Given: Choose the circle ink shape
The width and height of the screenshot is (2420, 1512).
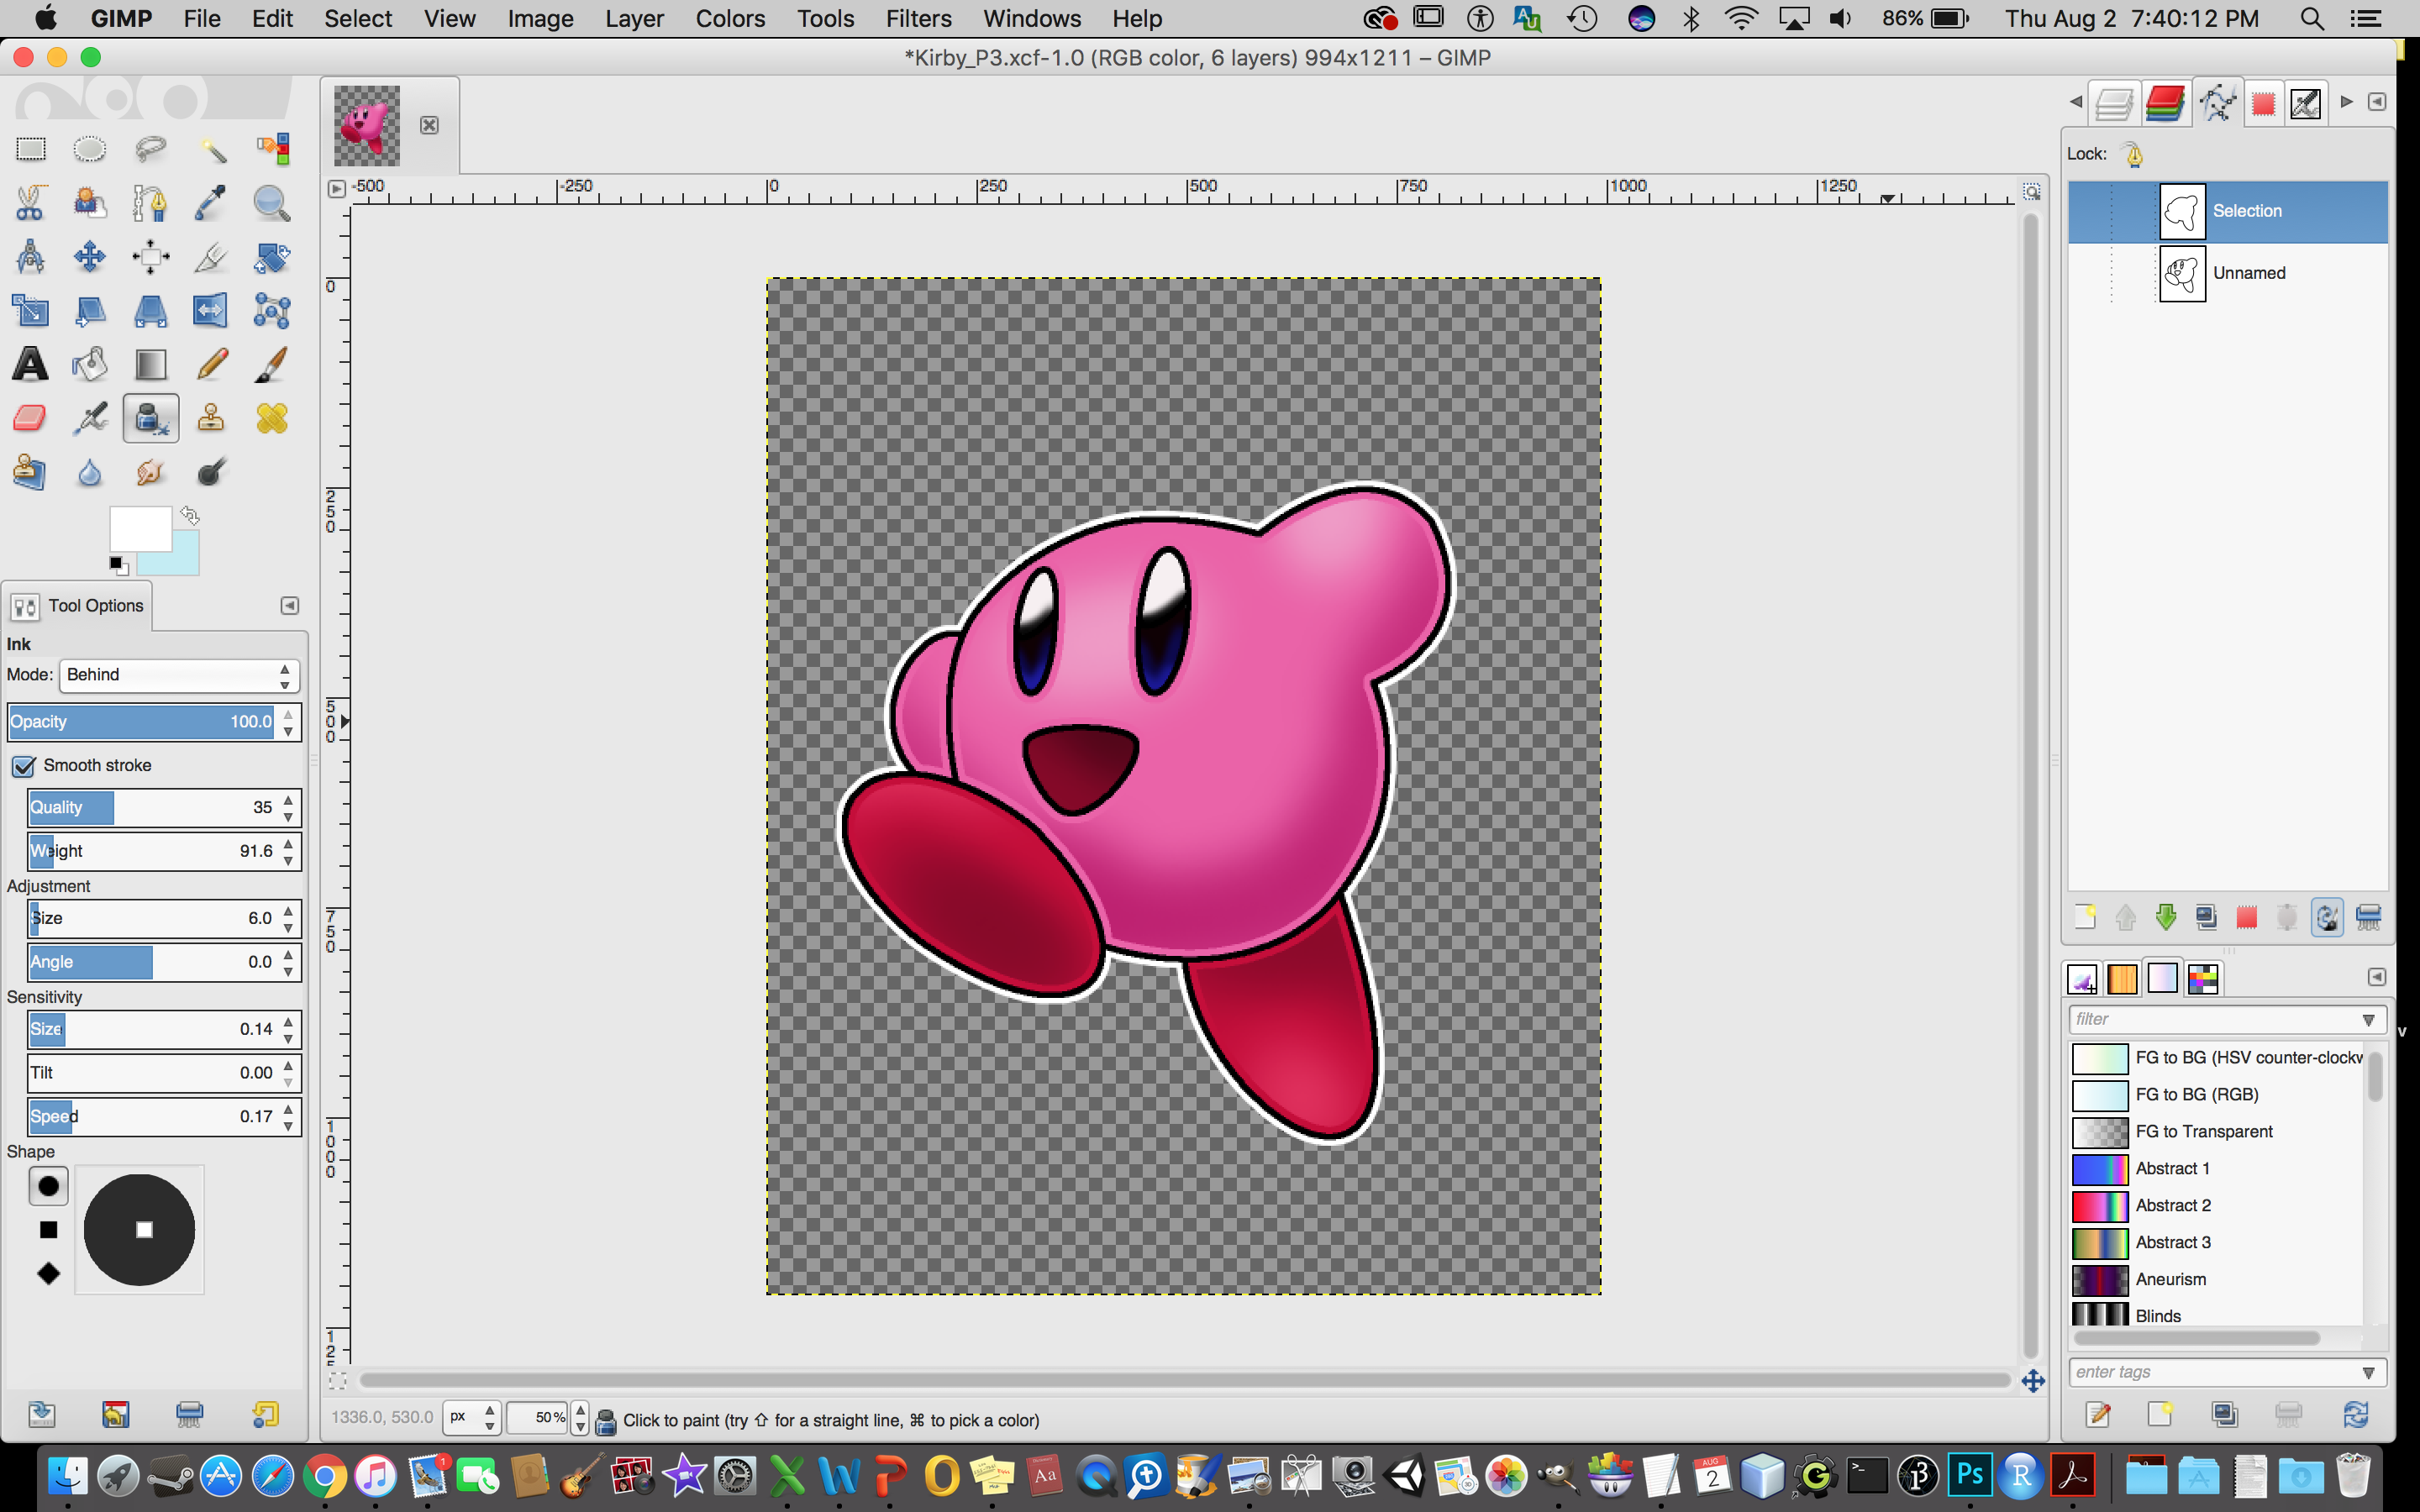Looking at the screenshot, I should click(x=48, y=1187).
